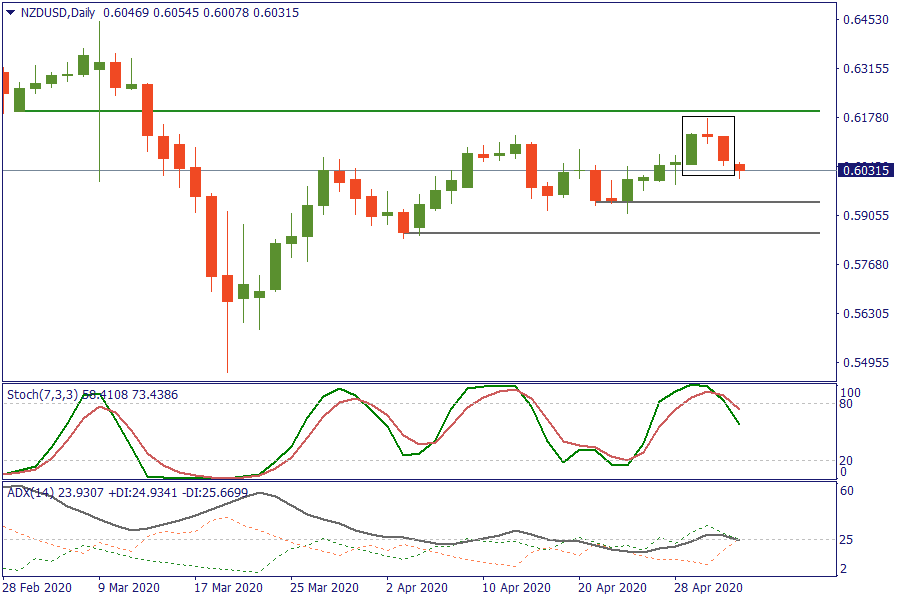Viewport: 900px width, 600px height.
Task: Click the highlighted current price tag 0.60315
Action: click(x=866, y=171)
